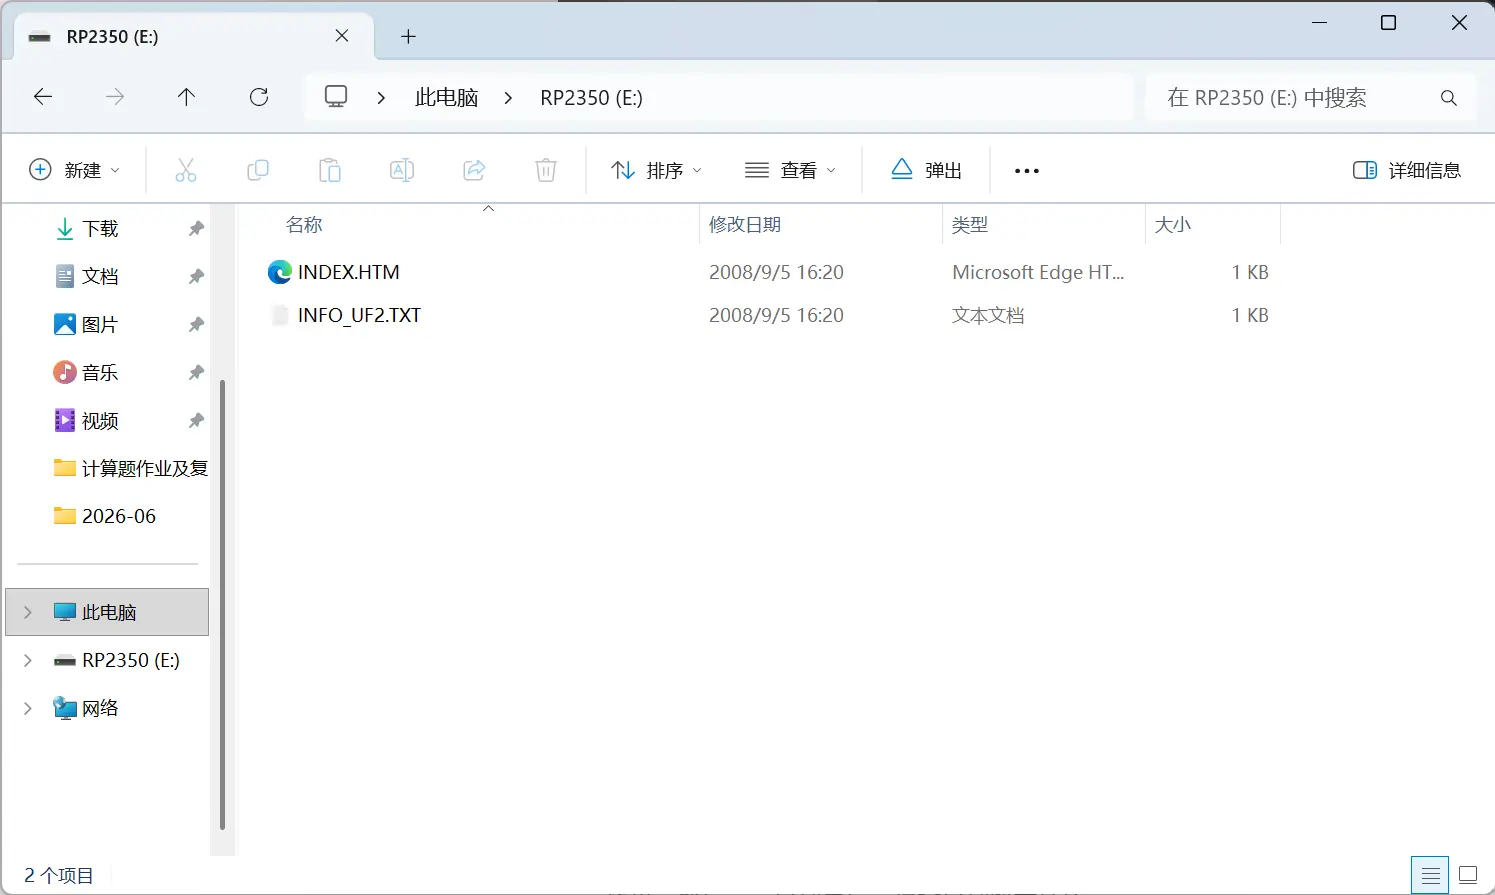1495x895 pixels.
Task: Open the 排序 sort dropdown
Action: [657, 170]
